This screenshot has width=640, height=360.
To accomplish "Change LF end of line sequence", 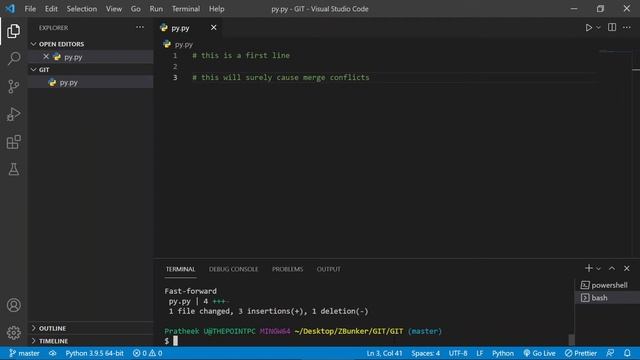I will [480, 353].
